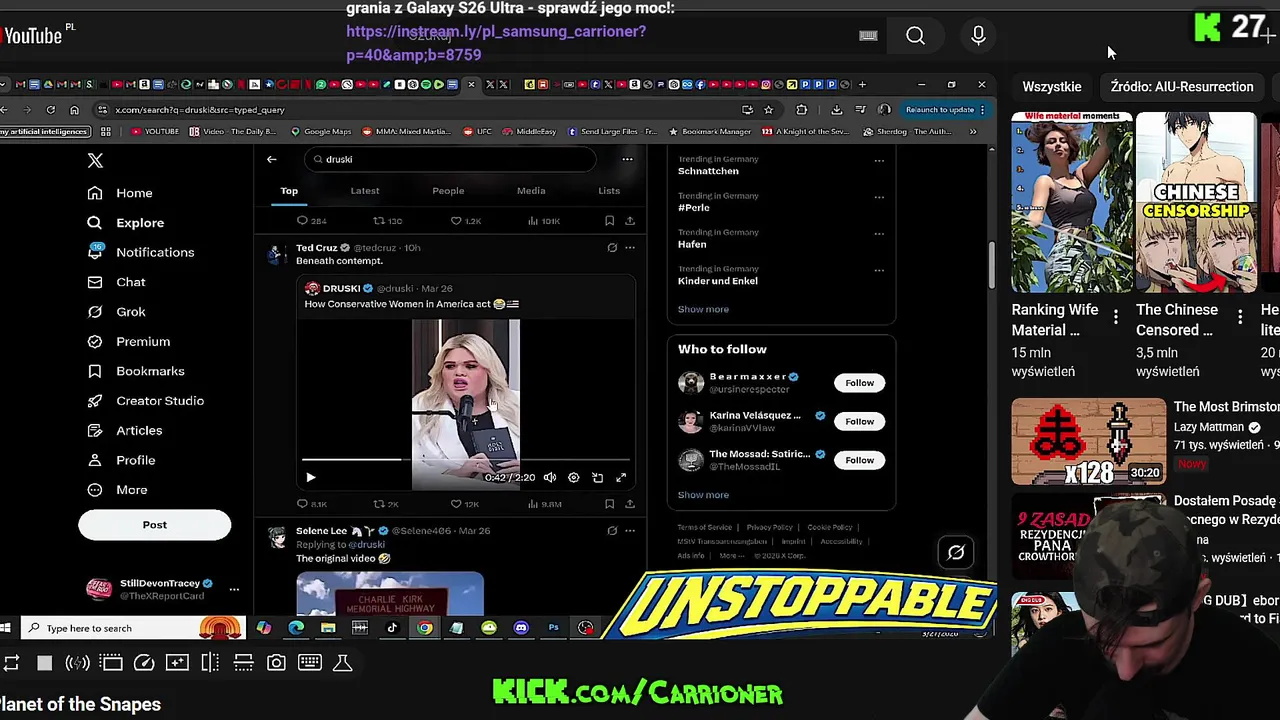Open Grok in the X sidebar
The width and height of the screenshot is (1280, 720).
coord(116,312)
